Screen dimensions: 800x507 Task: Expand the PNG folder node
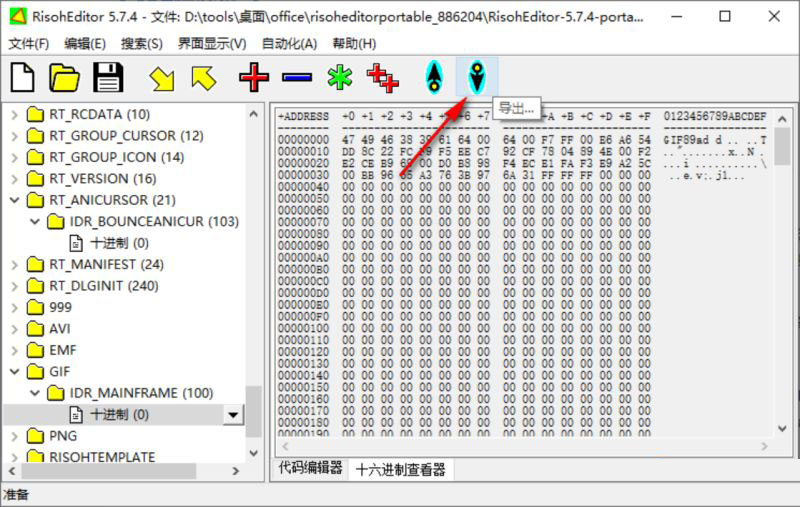15,436
